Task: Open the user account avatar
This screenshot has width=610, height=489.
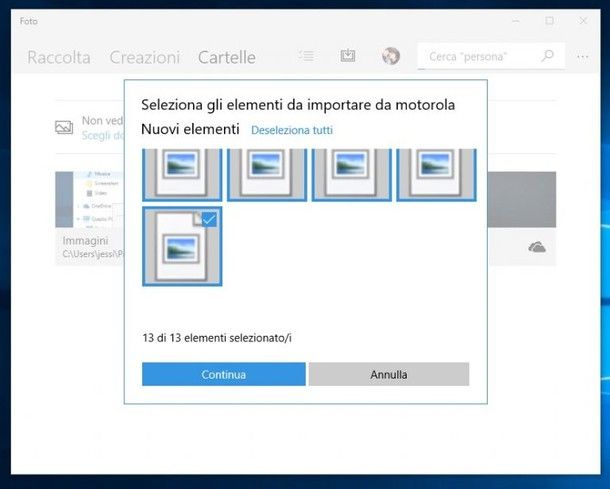Action: pos(391,56)
